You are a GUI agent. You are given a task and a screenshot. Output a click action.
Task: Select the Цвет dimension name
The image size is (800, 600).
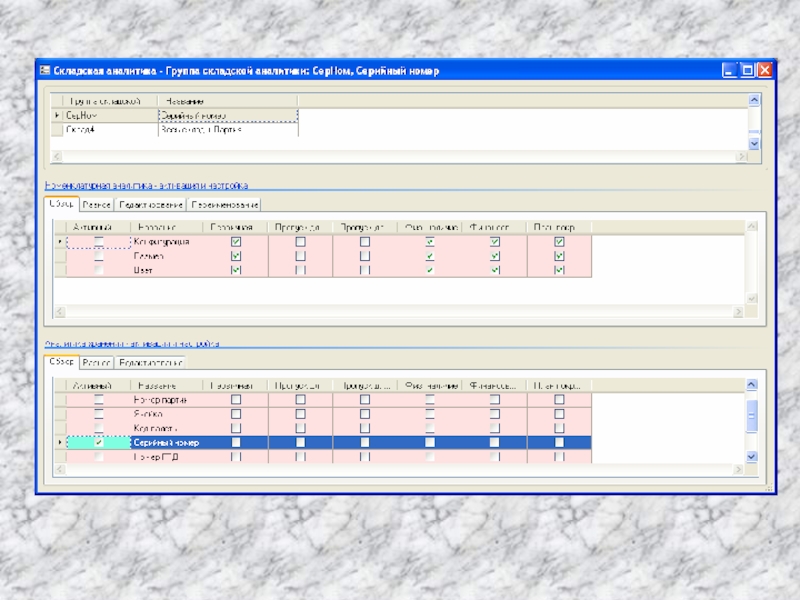143,270
